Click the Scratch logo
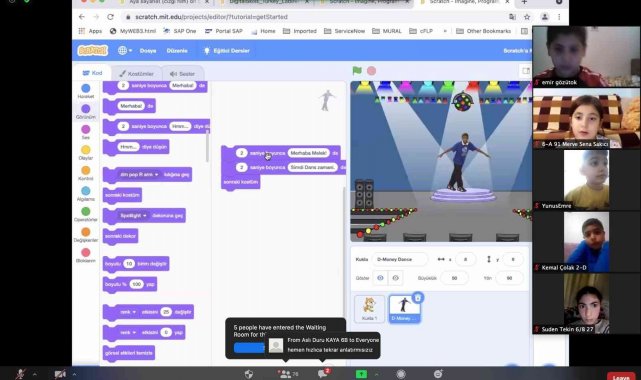 [x=92, y=51]
